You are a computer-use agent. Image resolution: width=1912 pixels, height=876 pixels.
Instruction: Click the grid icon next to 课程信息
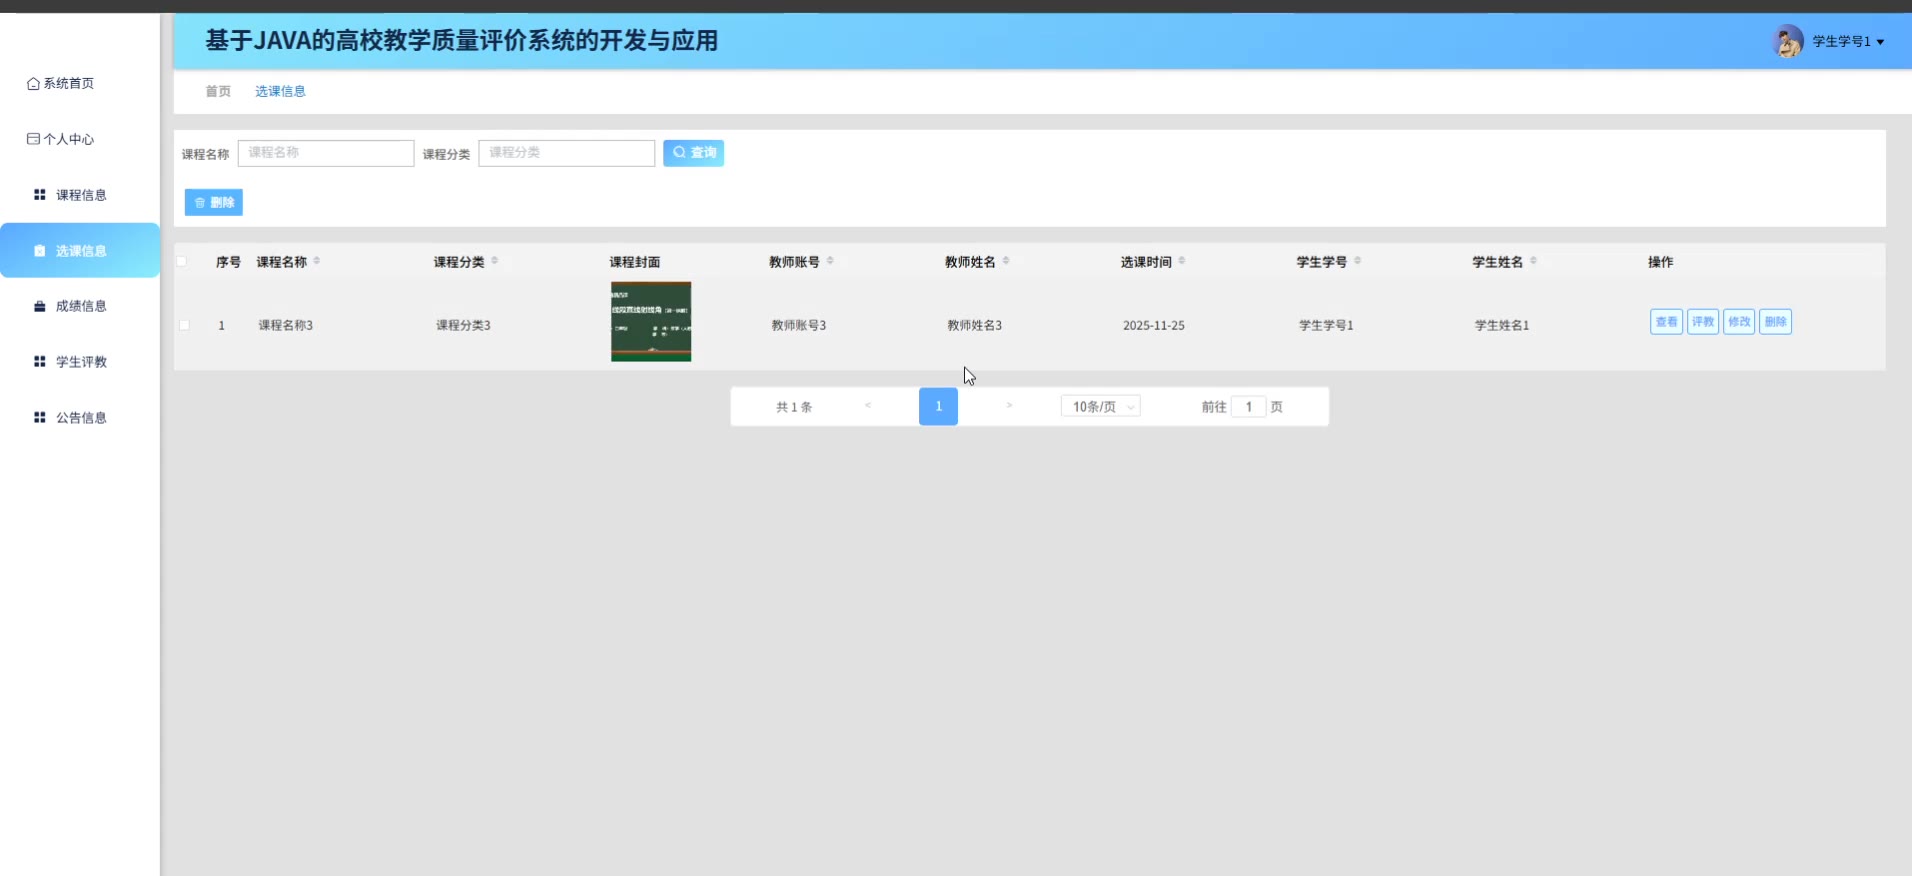point(40,195)
